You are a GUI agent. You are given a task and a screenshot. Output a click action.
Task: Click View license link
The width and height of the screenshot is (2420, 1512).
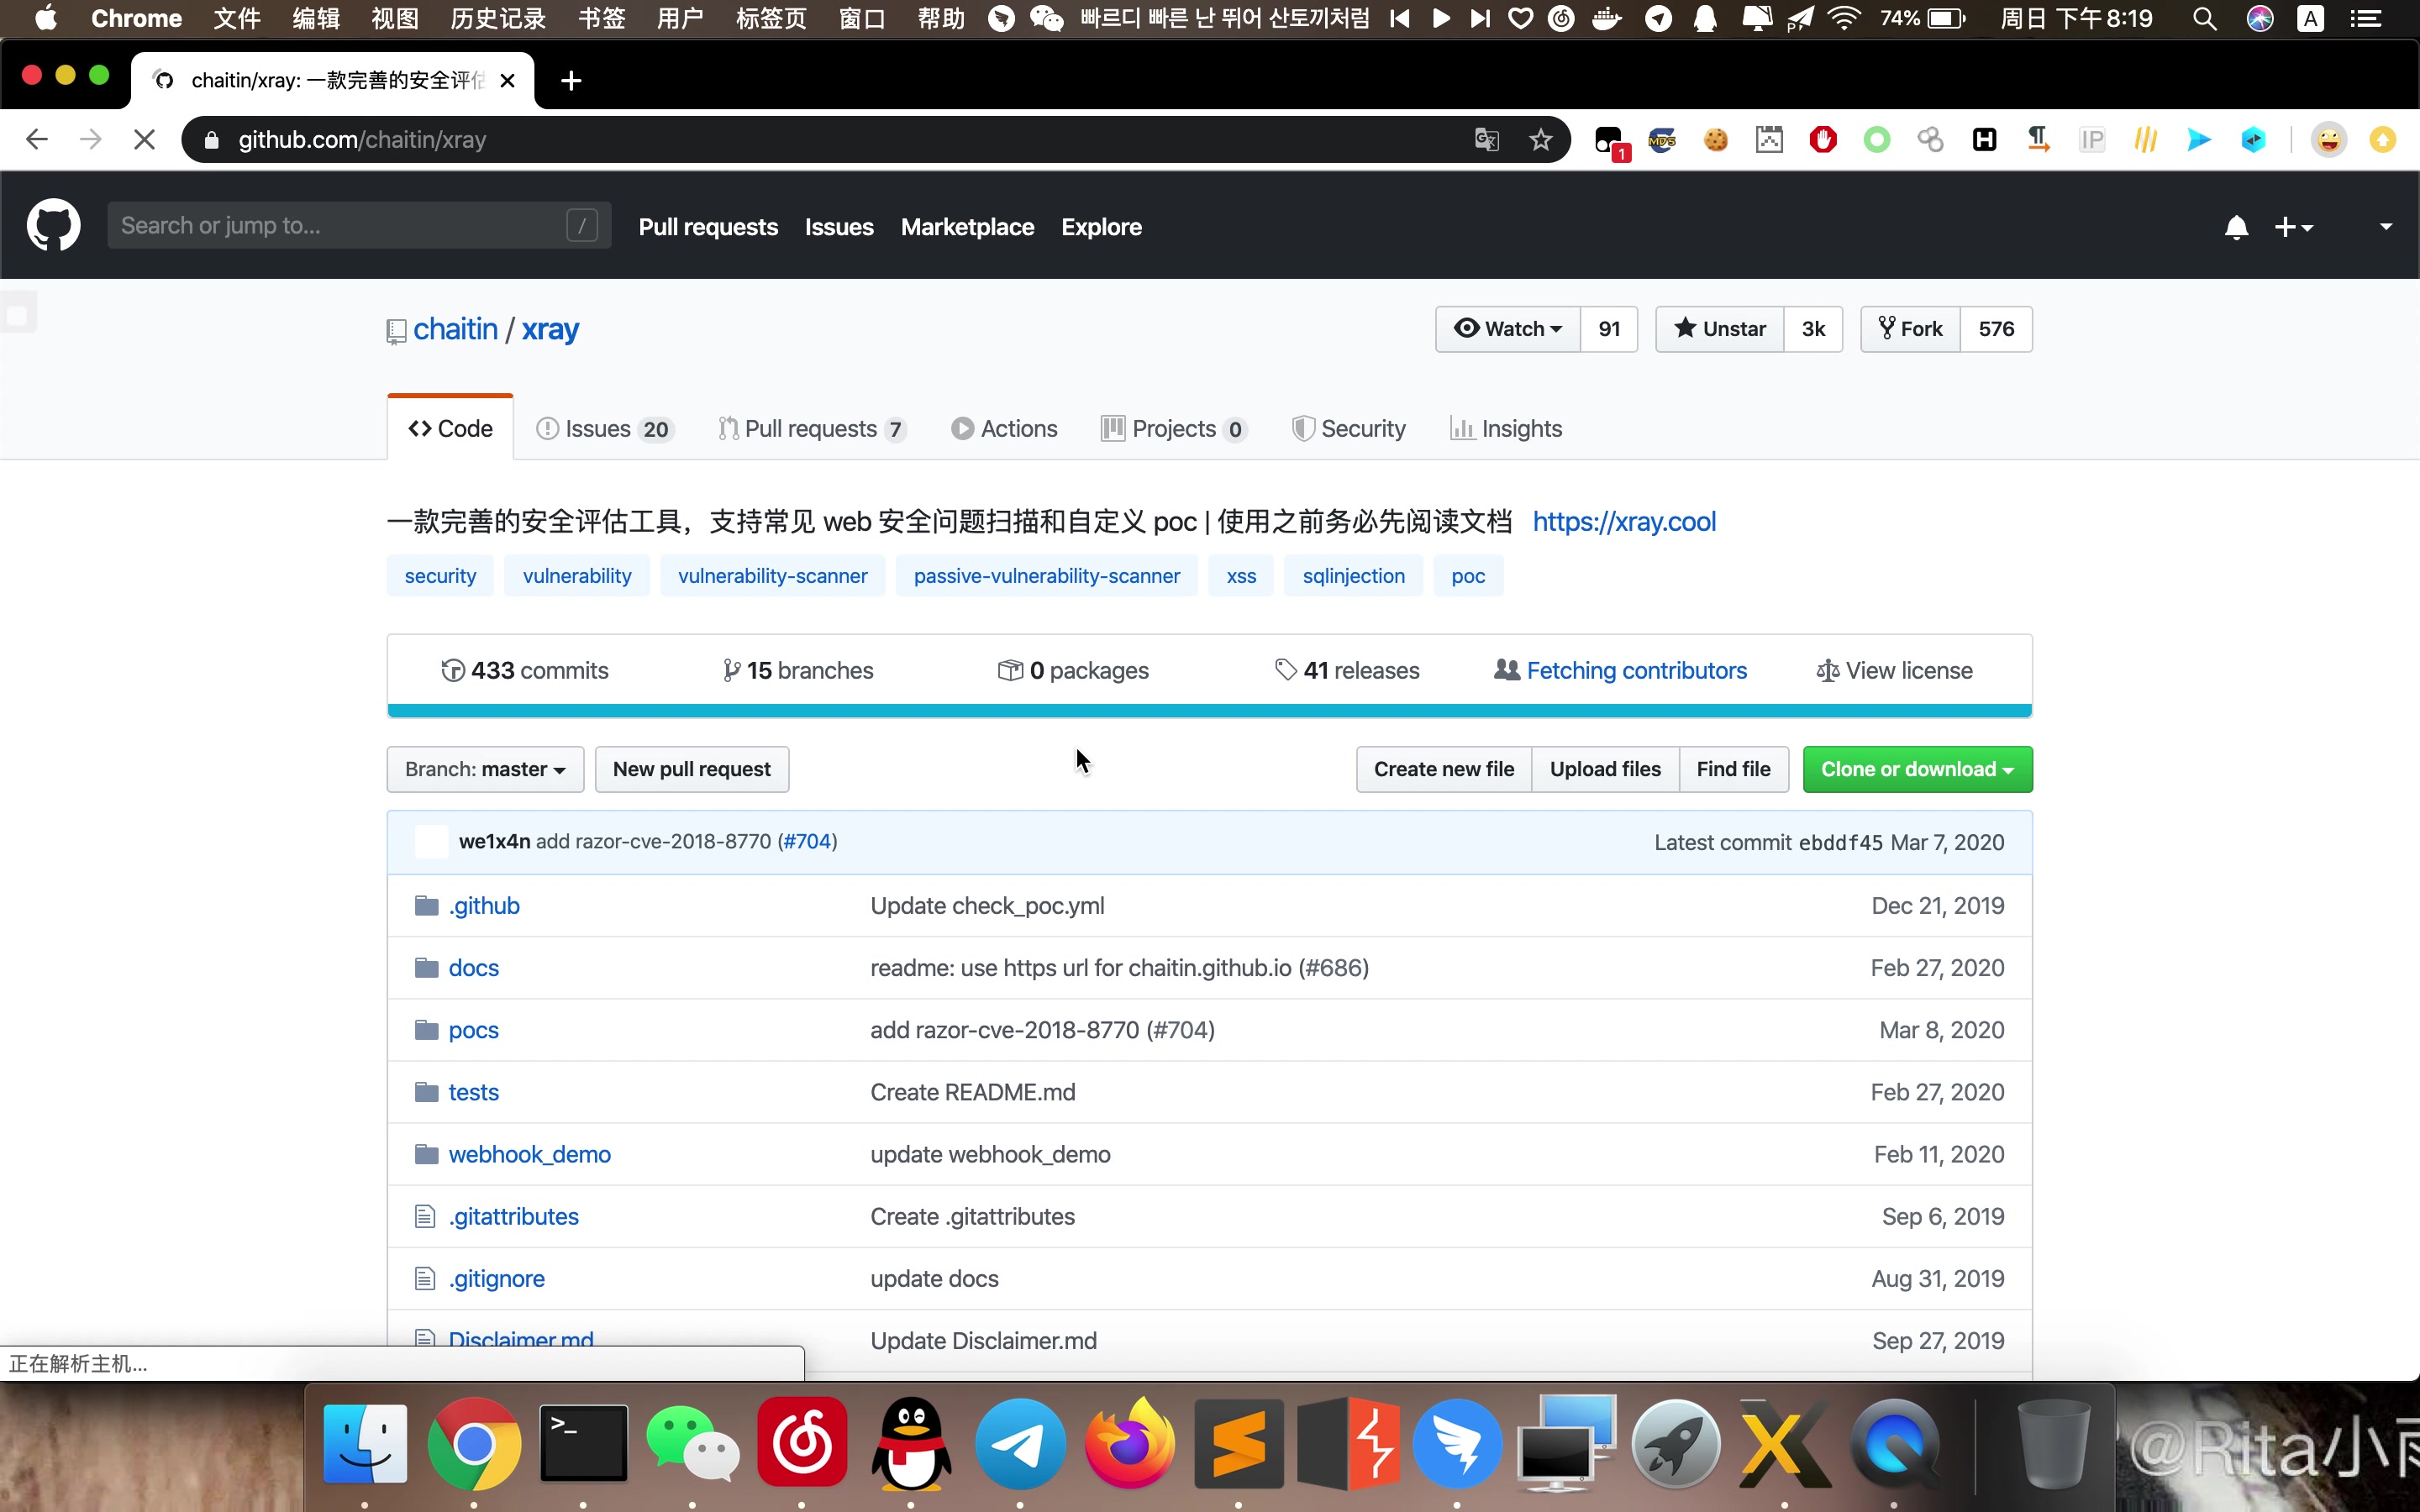tap(1894, 671)
